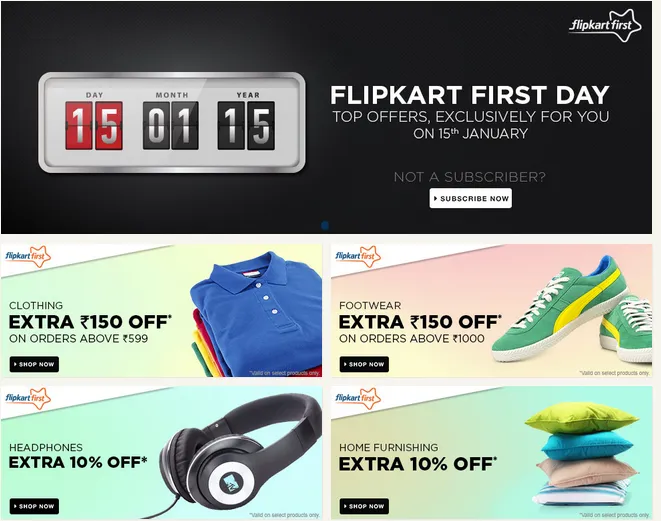Shop now for Footwear offers
This screenshot has height=521, width=661.
364,364
